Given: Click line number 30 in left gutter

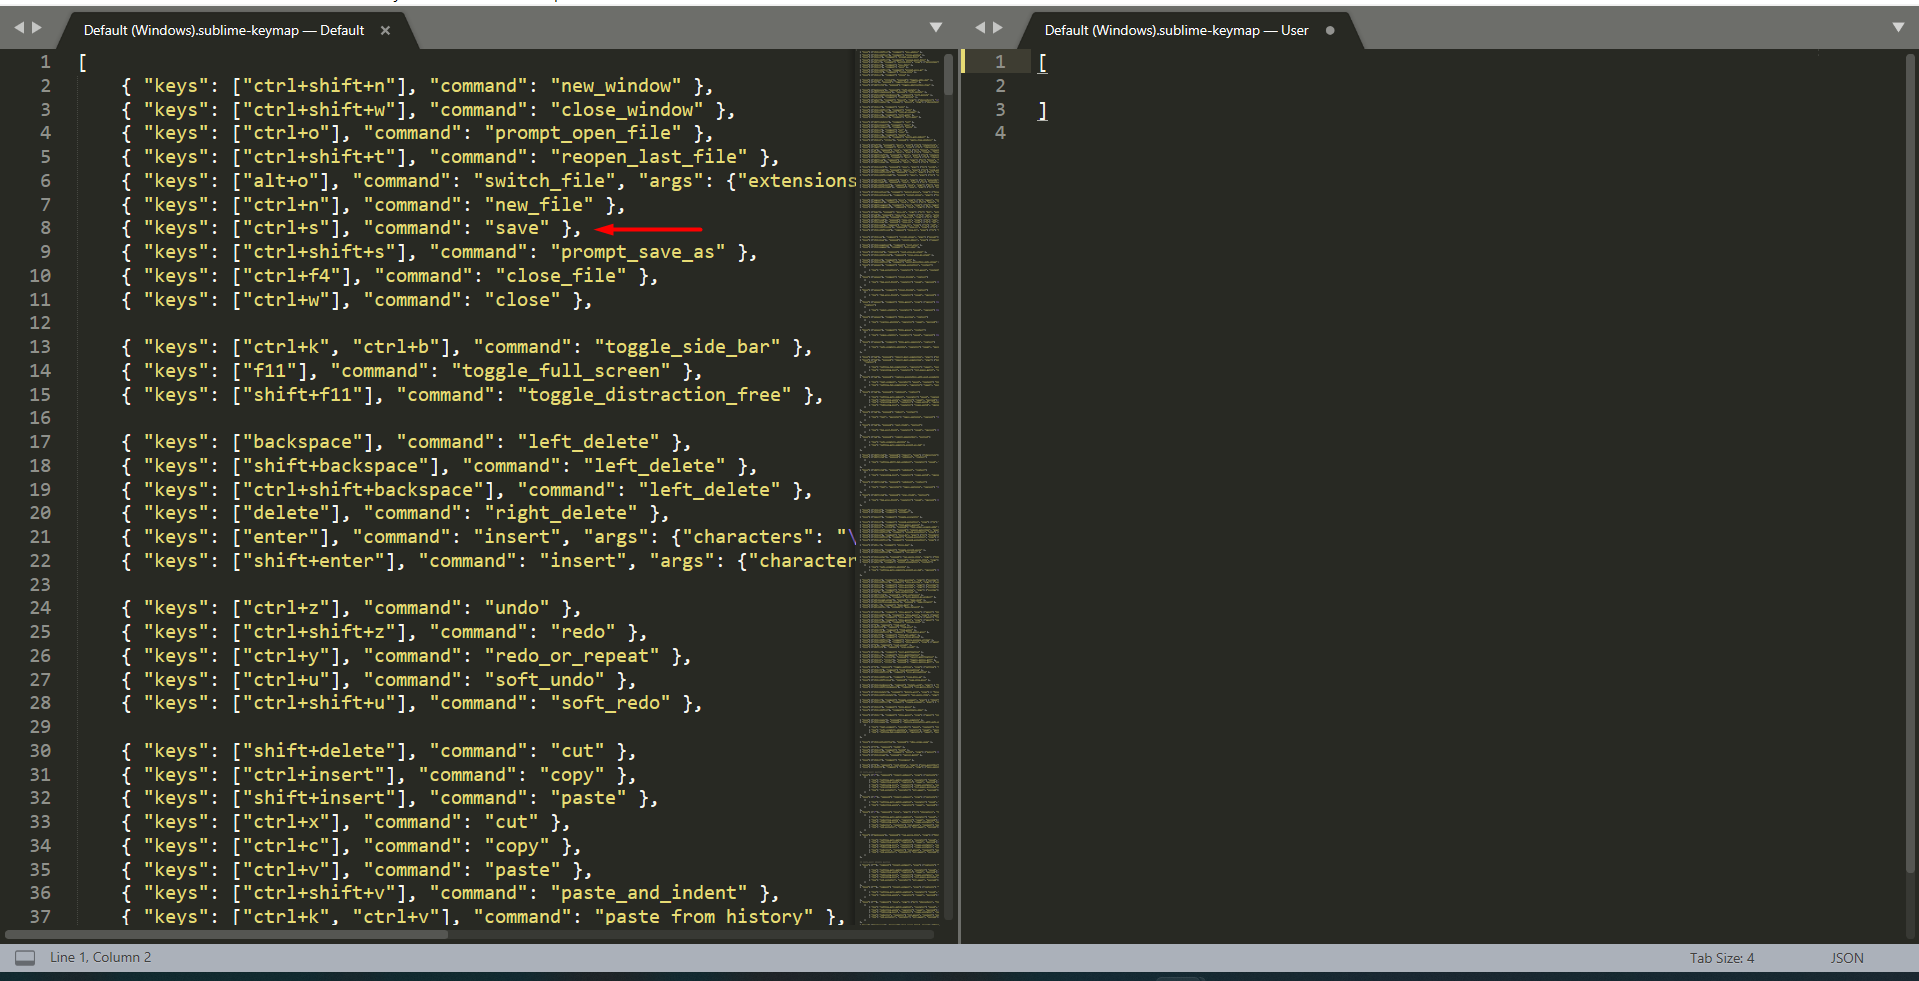Looking at the screenshot, I should coord(40,751).
